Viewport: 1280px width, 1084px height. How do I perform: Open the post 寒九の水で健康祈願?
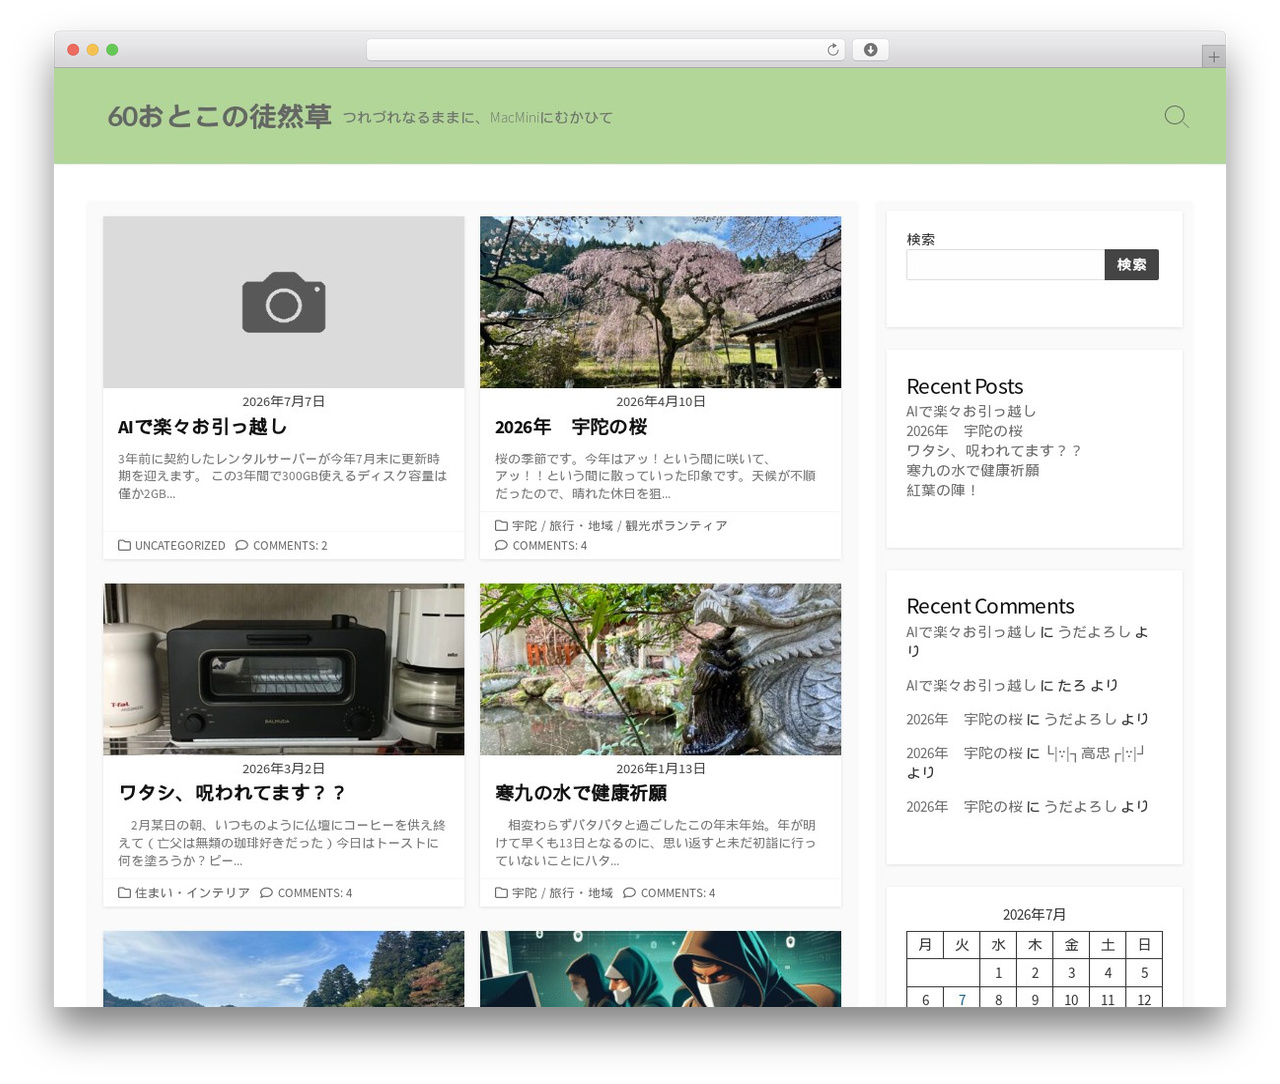tap(581, 793)
